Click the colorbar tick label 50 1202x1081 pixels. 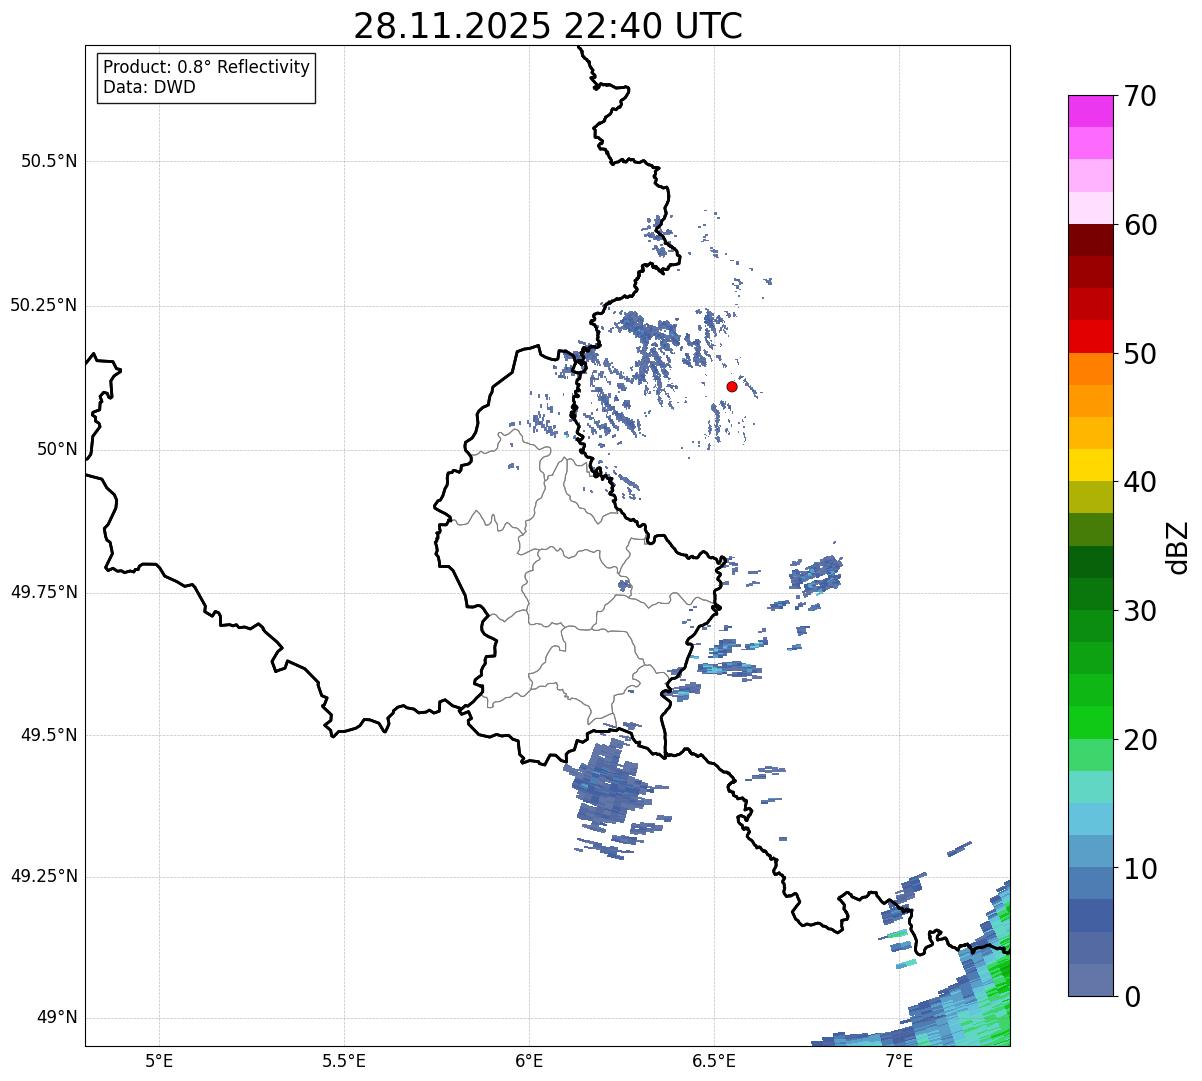[1139, 354]
